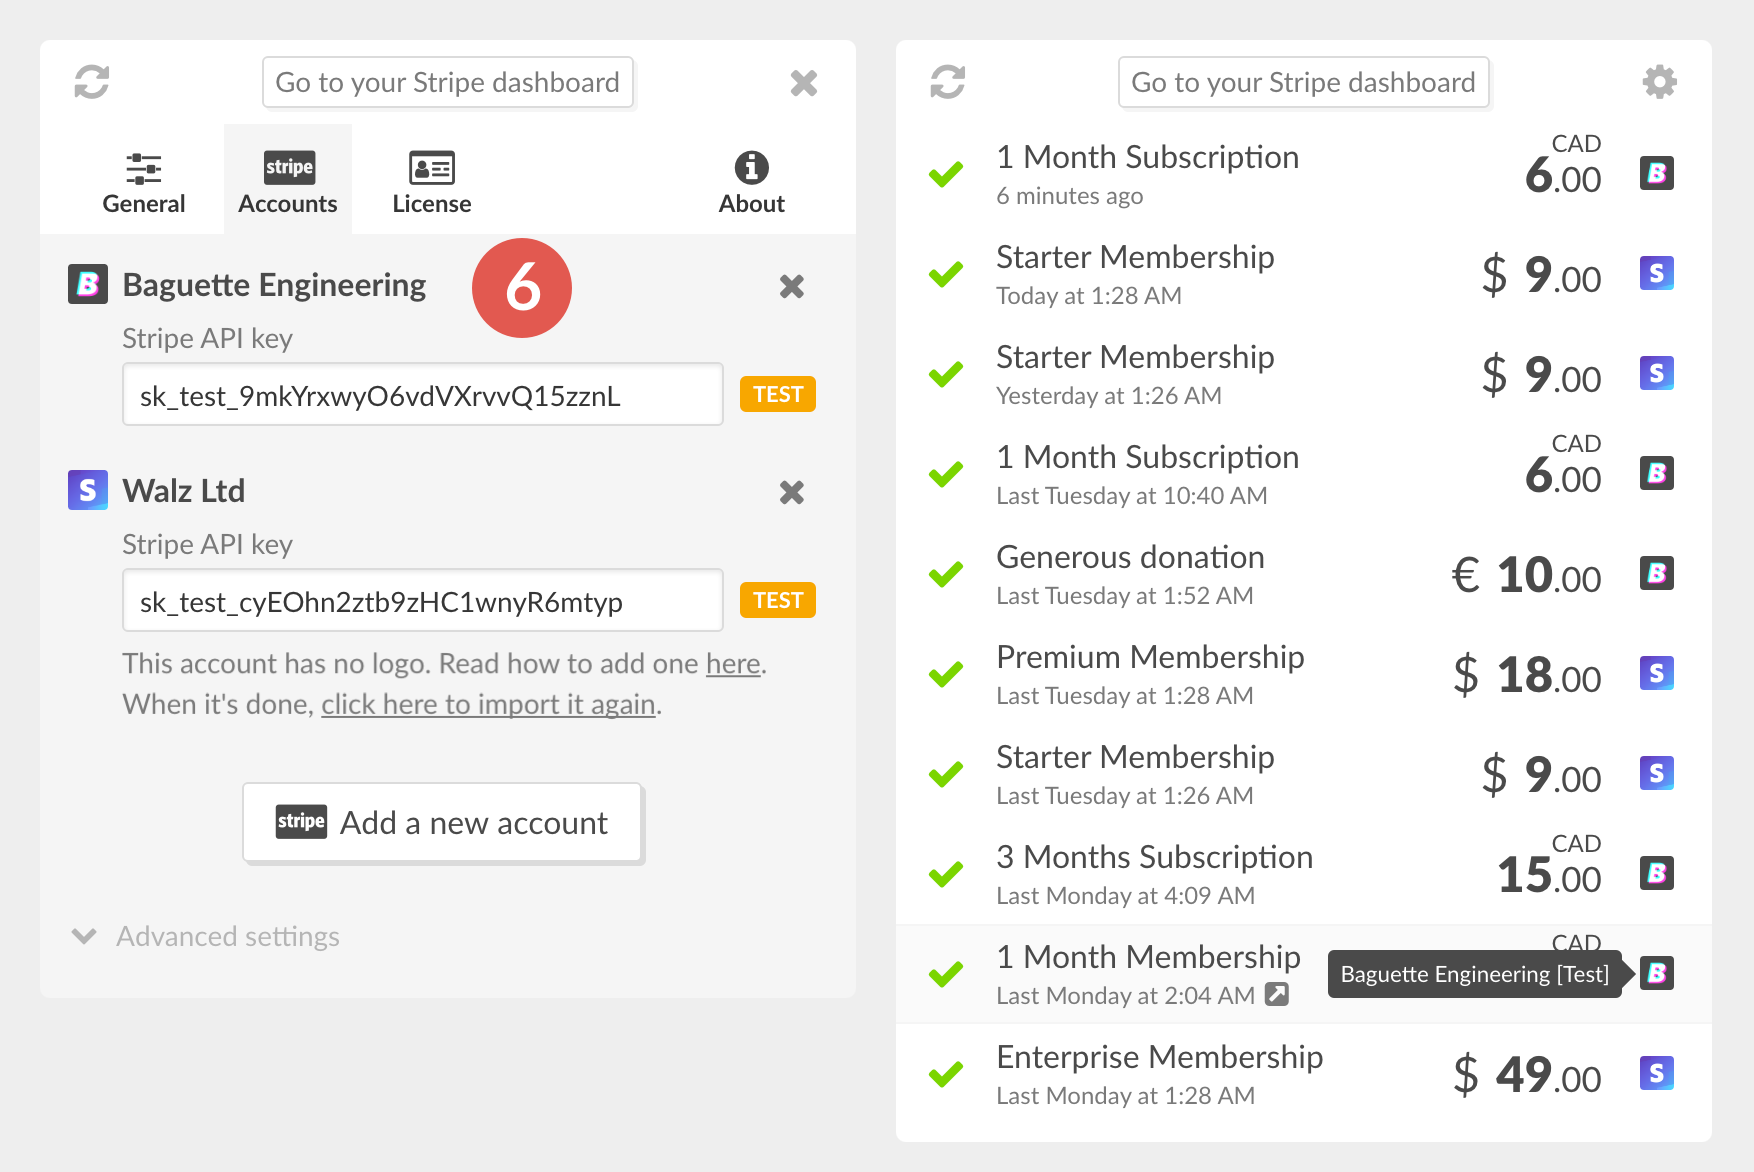Viewport: 1754px width, 1172px height.
Task: Click account badge on Enterprise Membership row
Action: [1657, 1073]
